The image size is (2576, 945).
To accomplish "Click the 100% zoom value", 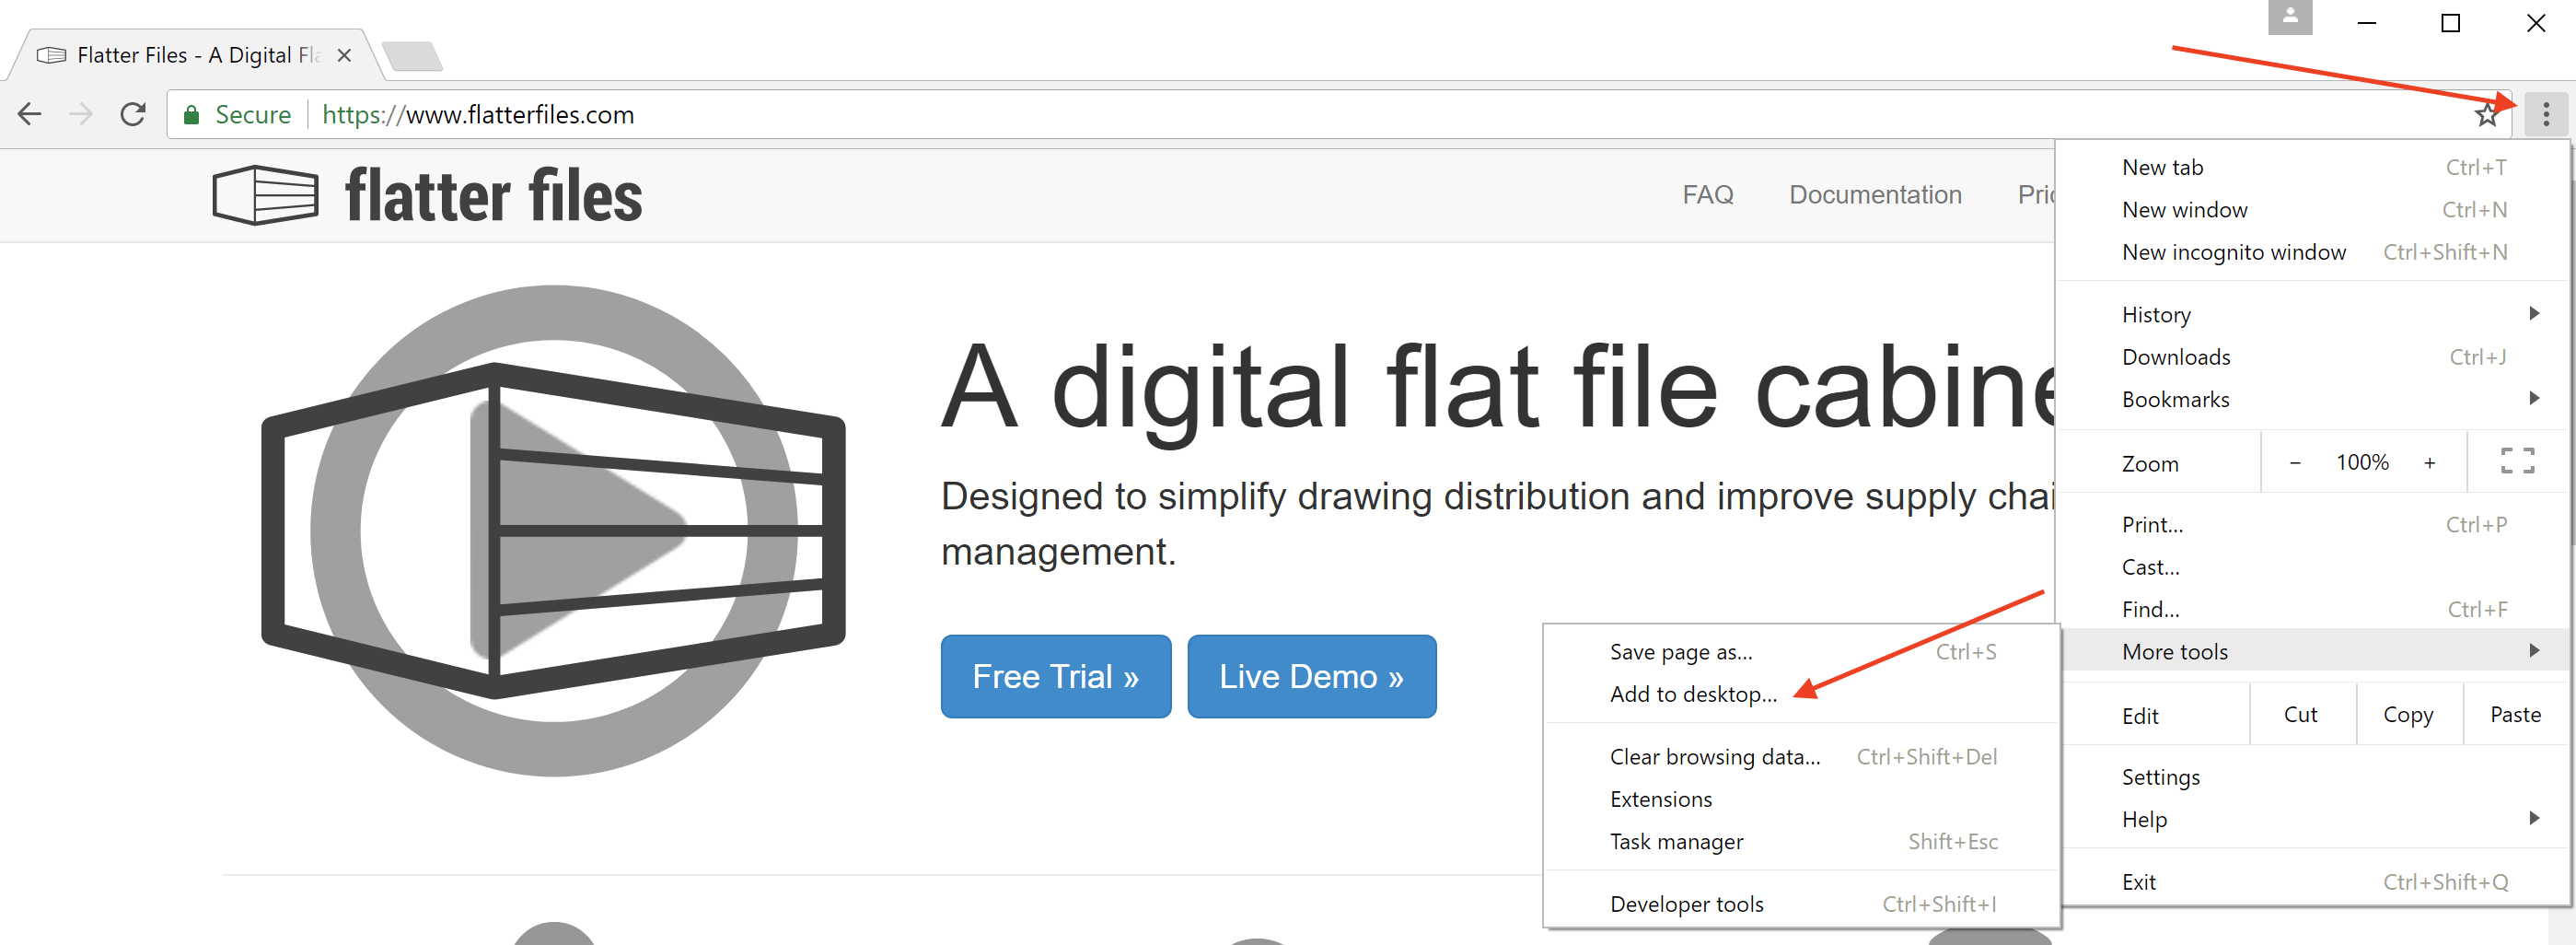I will tap(2362, 462).
